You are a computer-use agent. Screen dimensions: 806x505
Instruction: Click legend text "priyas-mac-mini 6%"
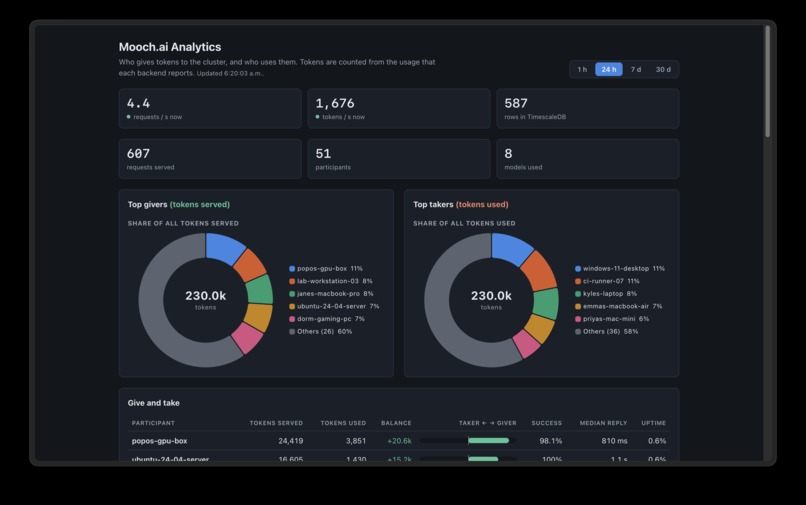click(x=616, y=319)
